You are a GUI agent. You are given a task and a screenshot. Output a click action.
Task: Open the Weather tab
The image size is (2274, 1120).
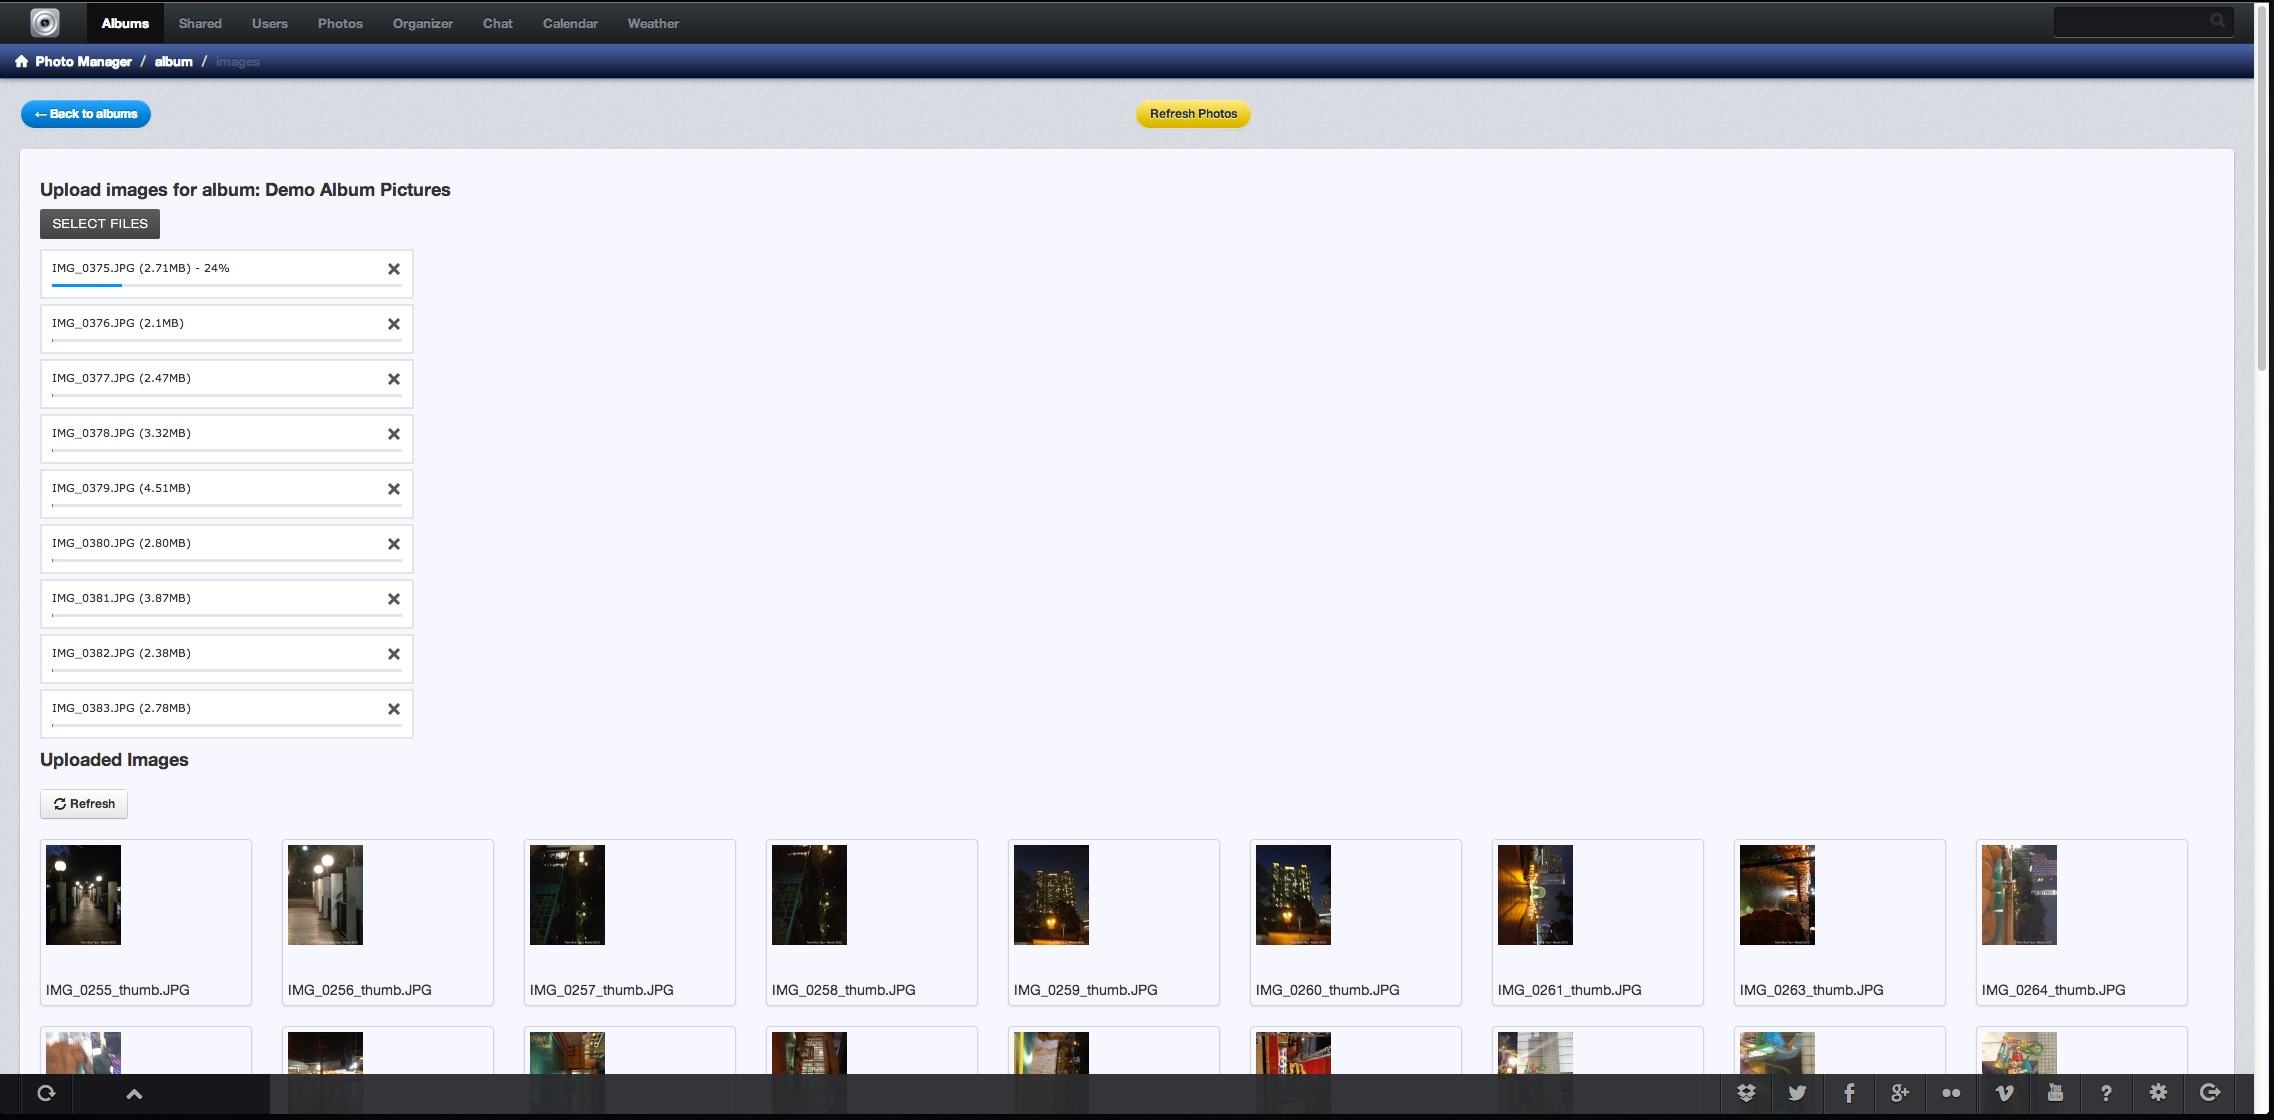pos(653,23)
